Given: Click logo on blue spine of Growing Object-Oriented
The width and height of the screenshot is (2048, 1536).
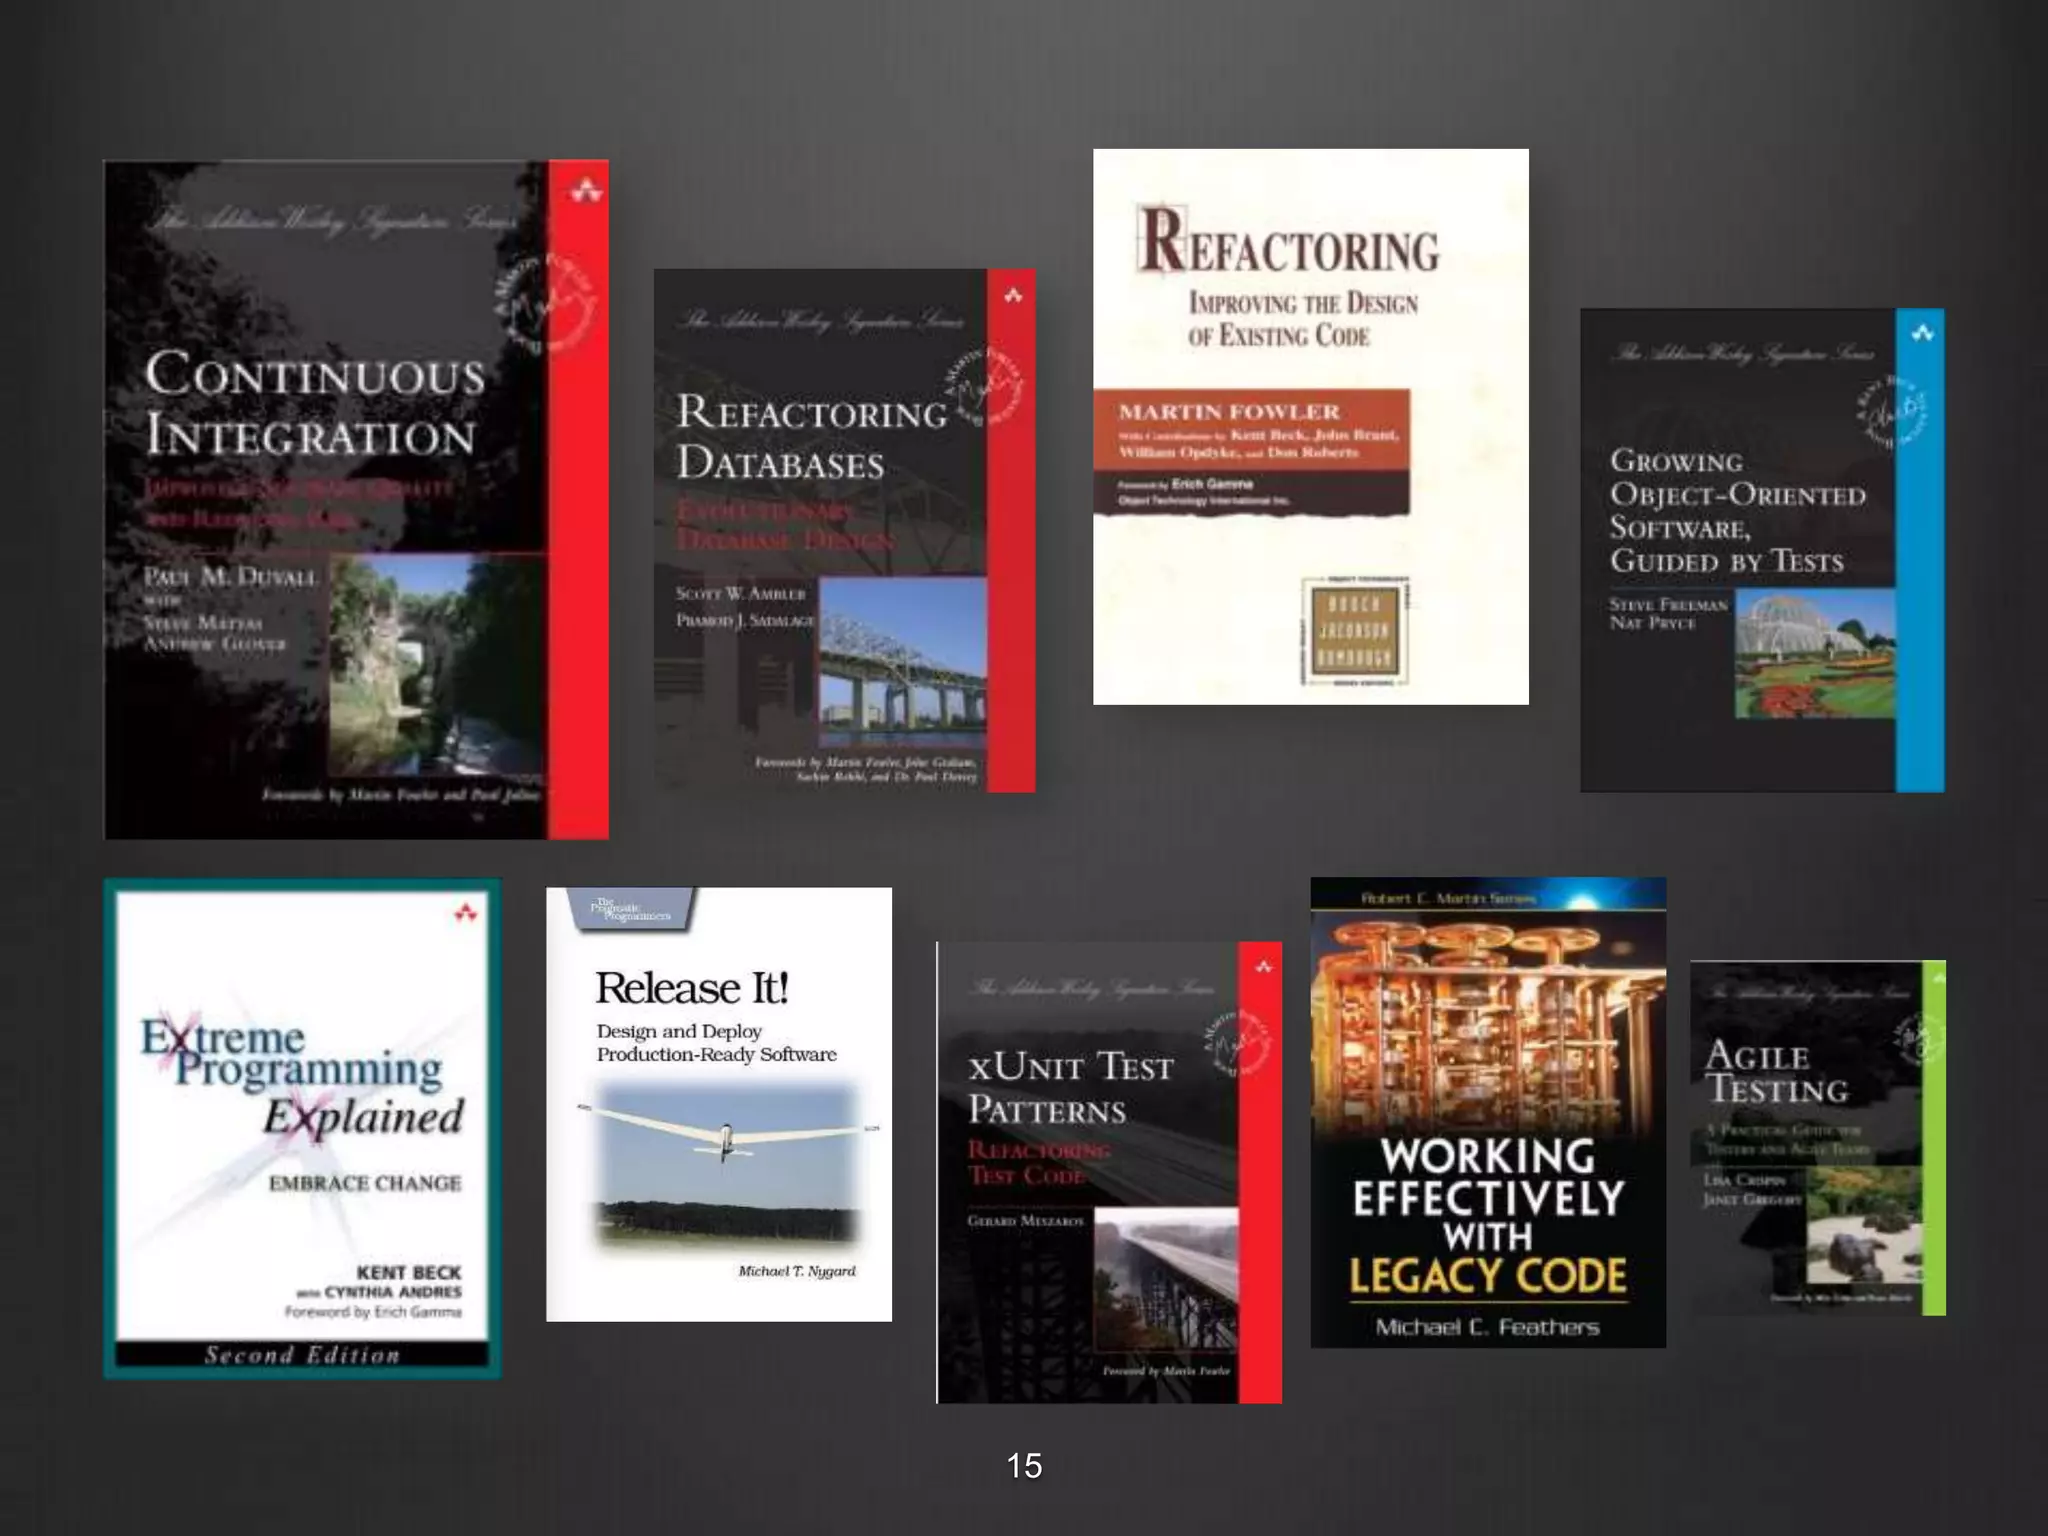Looking at the screenshot, I should coord(1922,334).
